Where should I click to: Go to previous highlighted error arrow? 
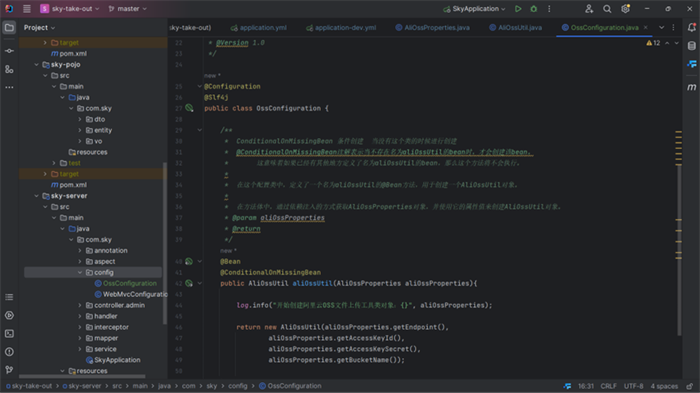(667, 43)
